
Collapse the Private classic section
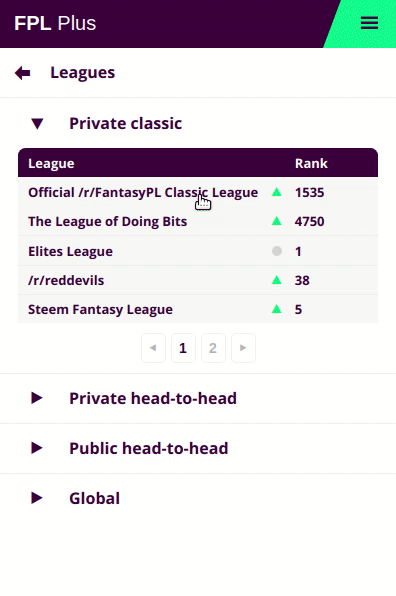tap(37, 124)
